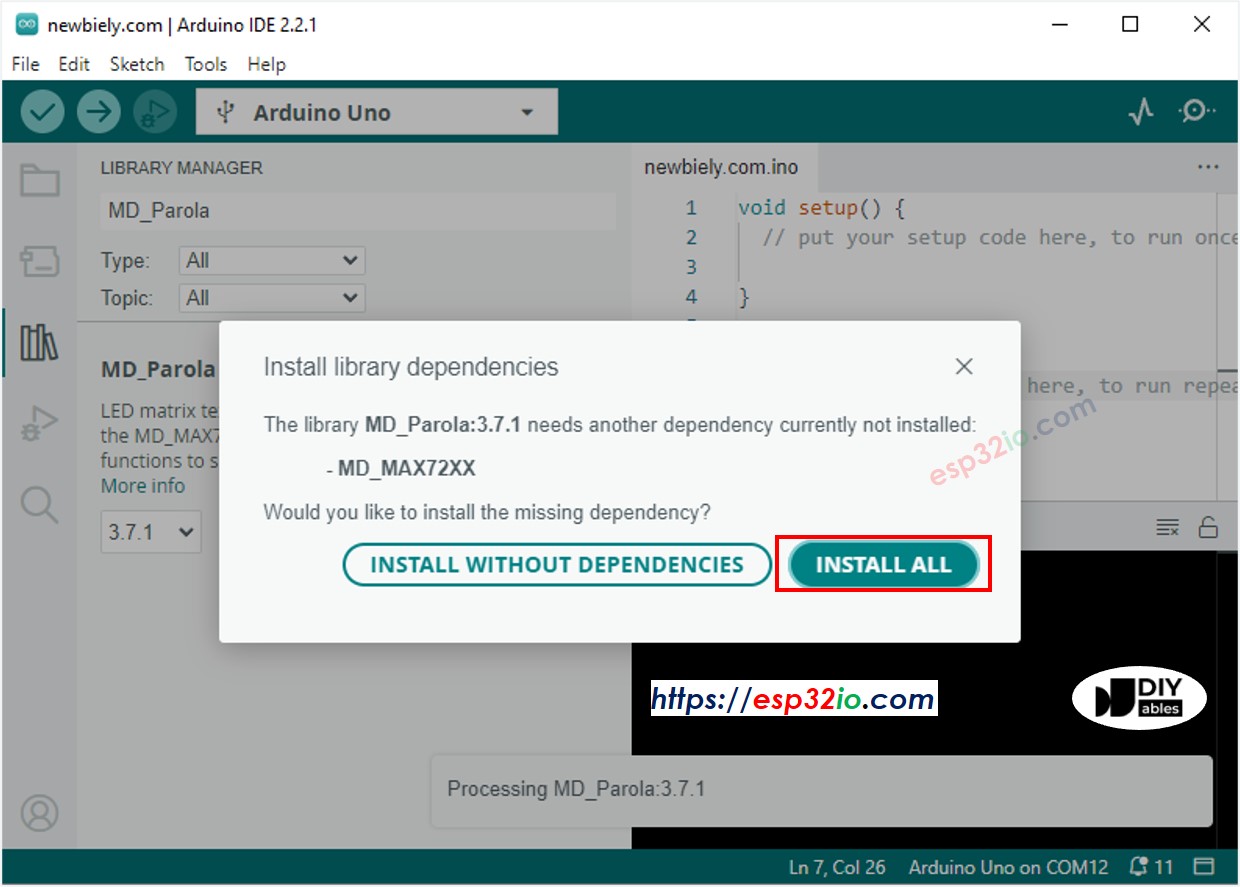This screenshot has width=1240, height=887.
Task: Toggle the bottom panel from the status bar
Action: point(1207,866)
